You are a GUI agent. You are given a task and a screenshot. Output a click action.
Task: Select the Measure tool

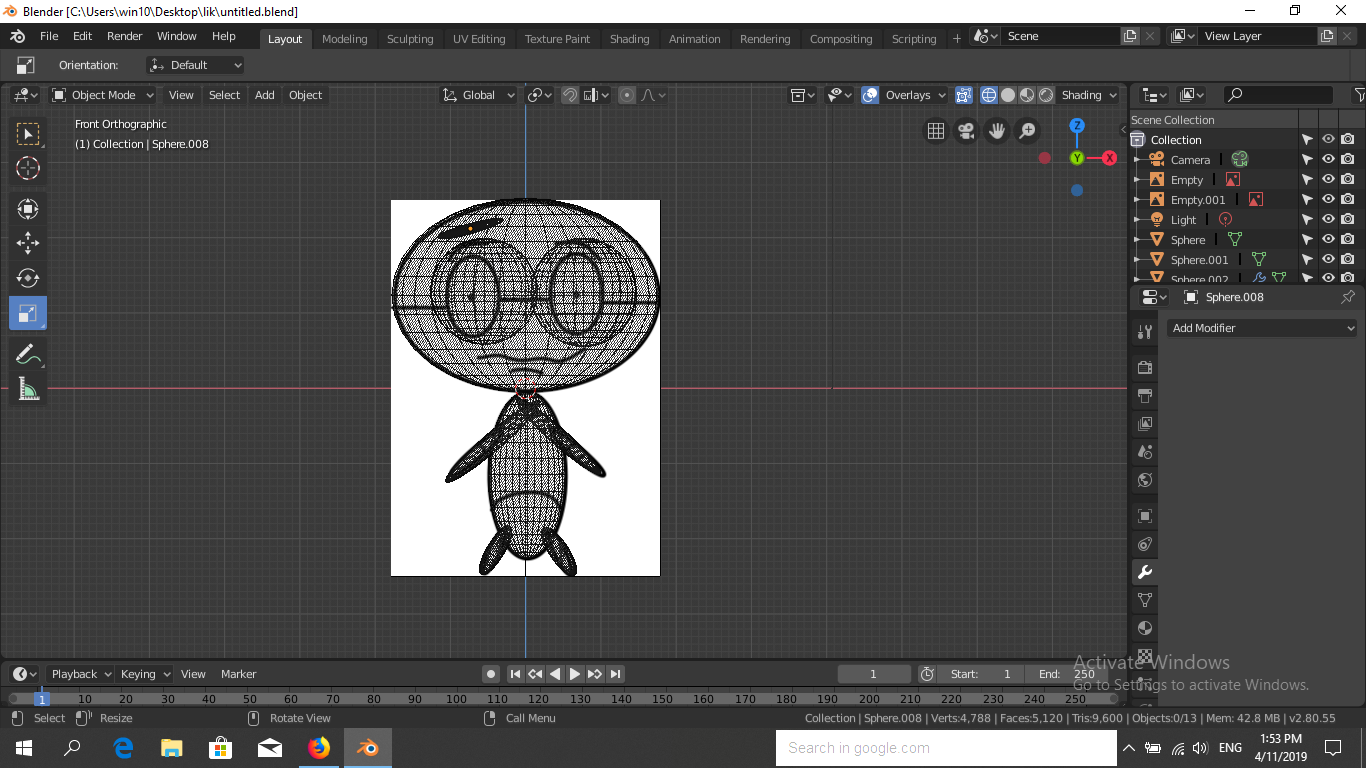tap(28, 389)
